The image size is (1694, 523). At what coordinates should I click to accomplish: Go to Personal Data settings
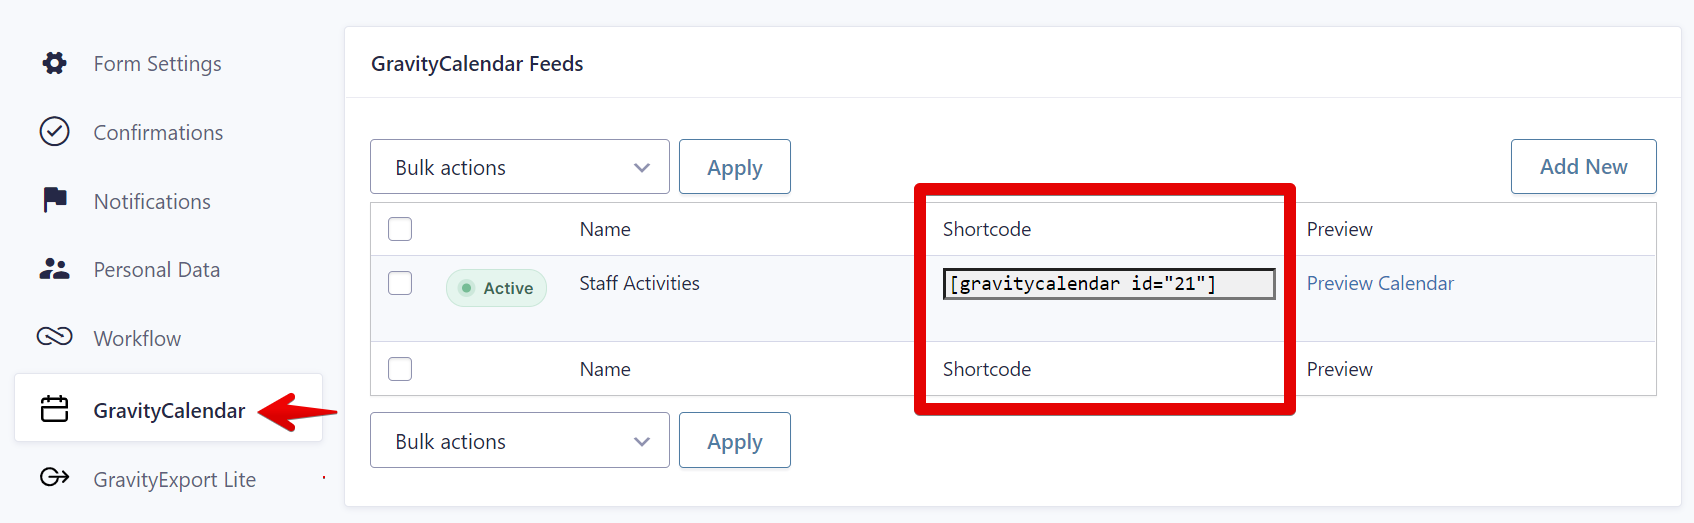[x=156, y=270]
